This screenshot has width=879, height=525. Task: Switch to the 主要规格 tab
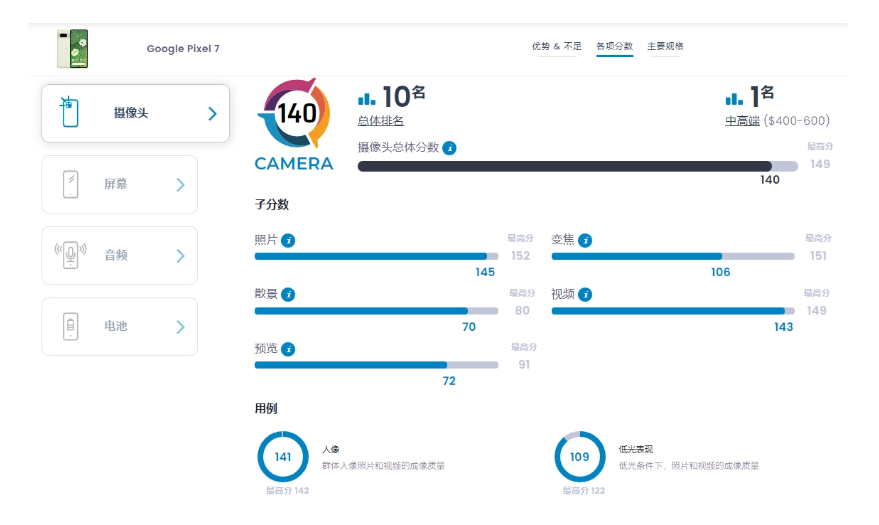pos(665,46)
